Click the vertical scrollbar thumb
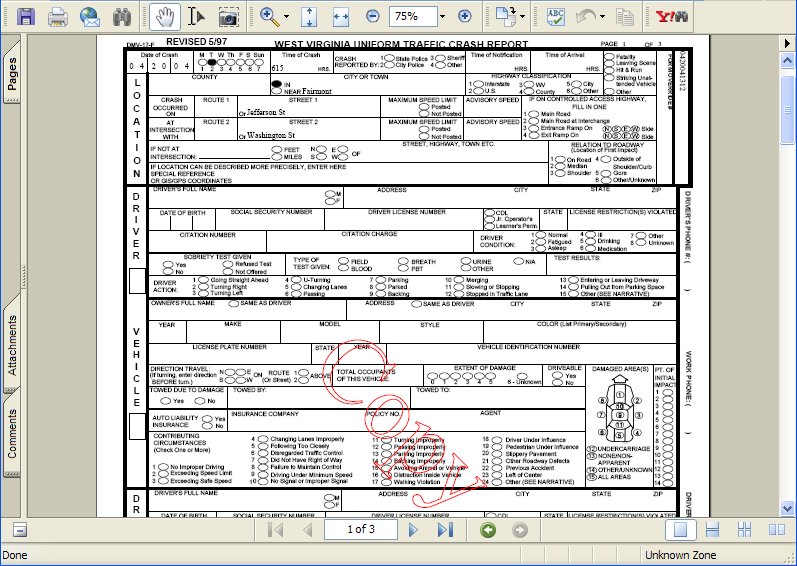 [787, 110]
